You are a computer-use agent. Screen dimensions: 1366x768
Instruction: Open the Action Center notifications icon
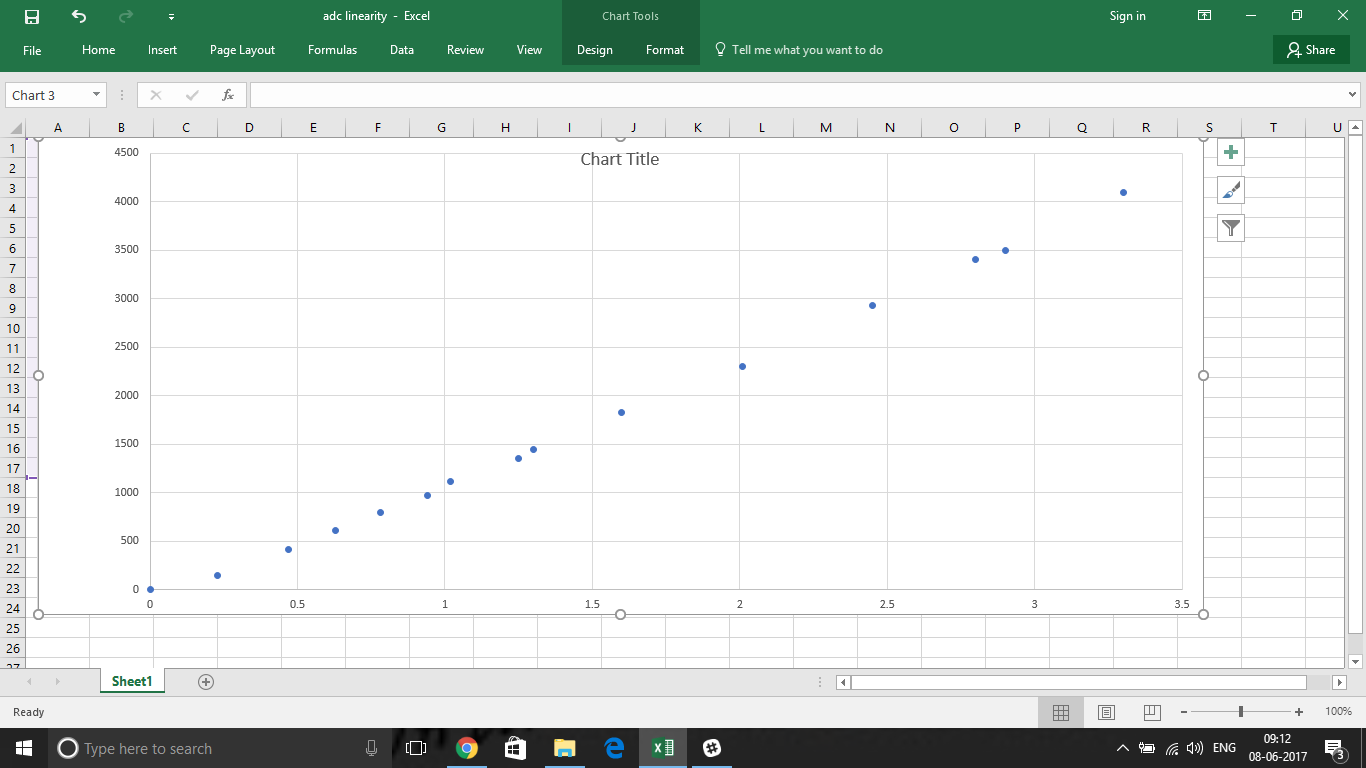point(1334,748)
